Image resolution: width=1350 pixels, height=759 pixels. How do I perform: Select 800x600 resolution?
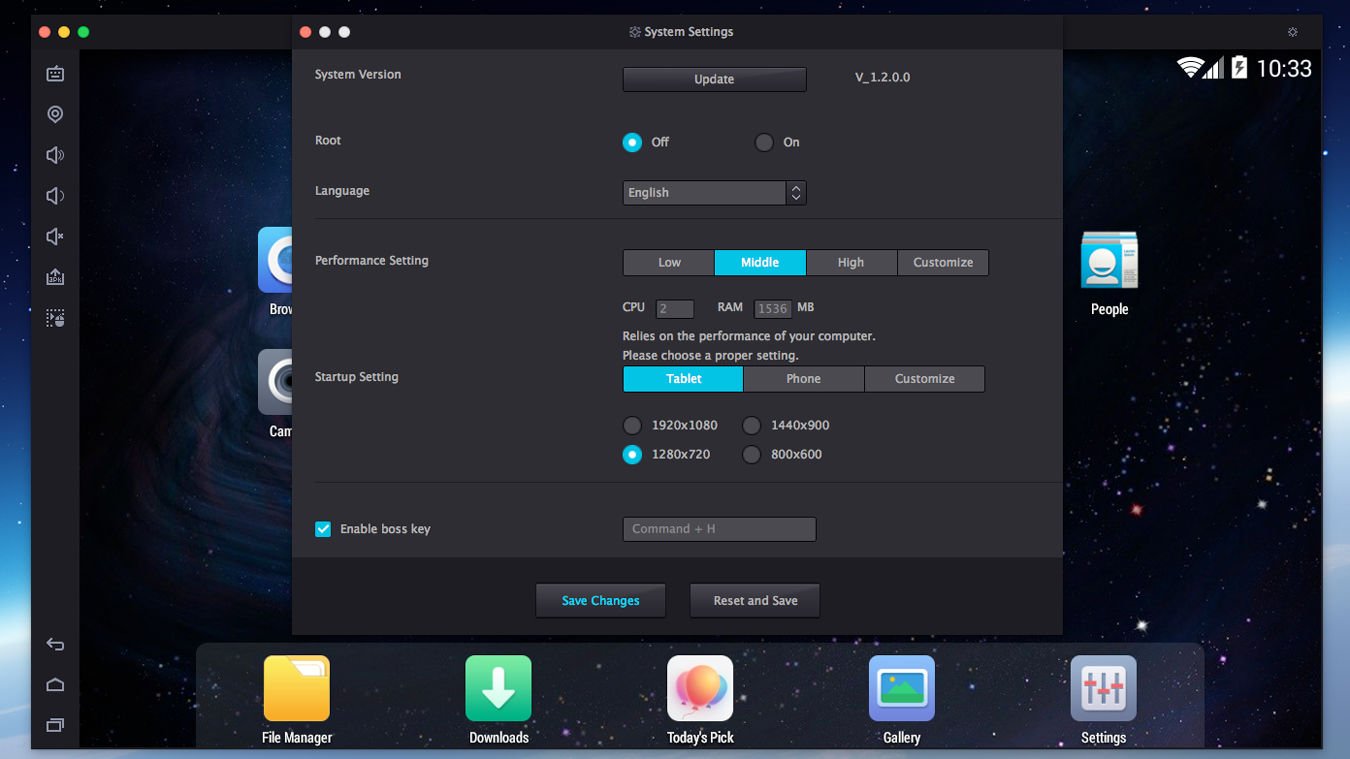point(751,454)
